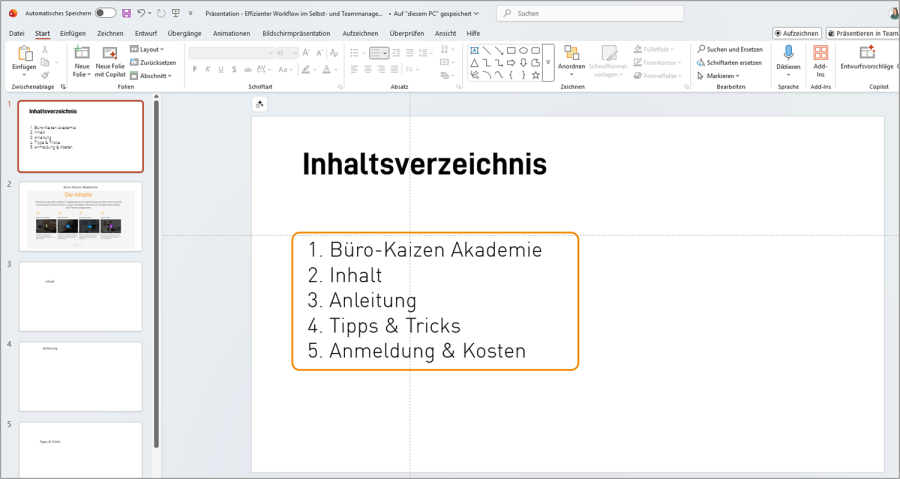Click the font color A button
This screenshot has height=479, width=900.
tap(326, 69)
